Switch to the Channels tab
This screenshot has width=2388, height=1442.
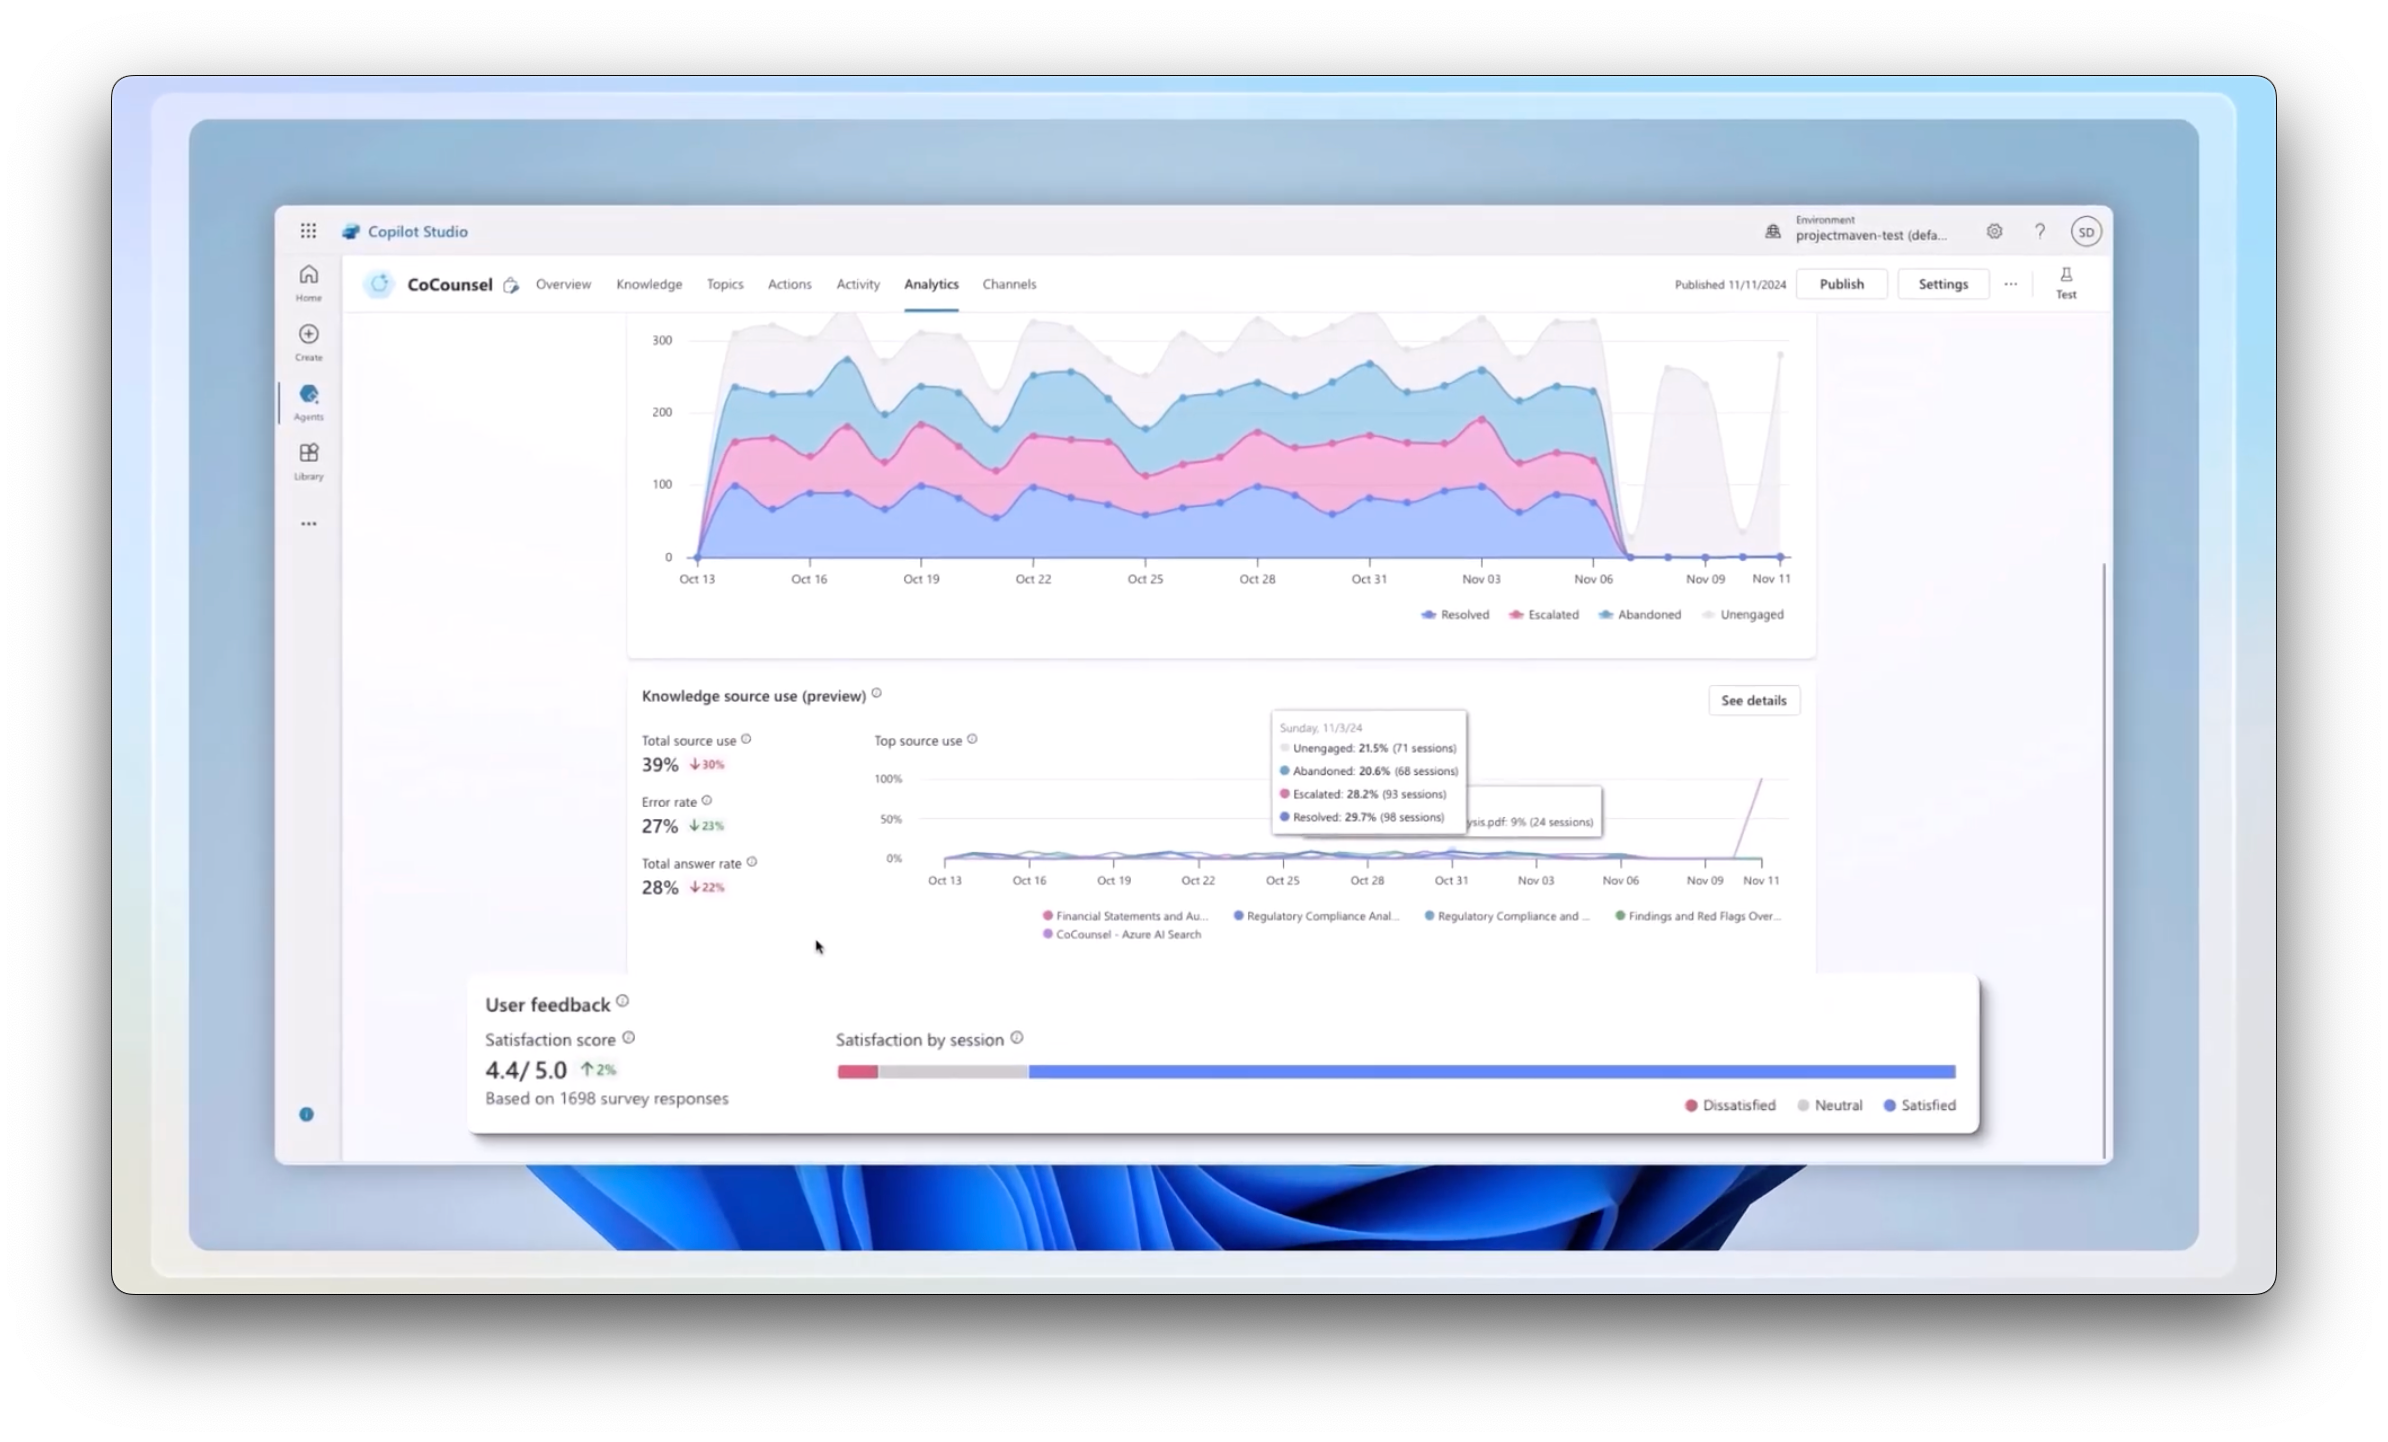pyautogui.click(x=1009, y=284)
